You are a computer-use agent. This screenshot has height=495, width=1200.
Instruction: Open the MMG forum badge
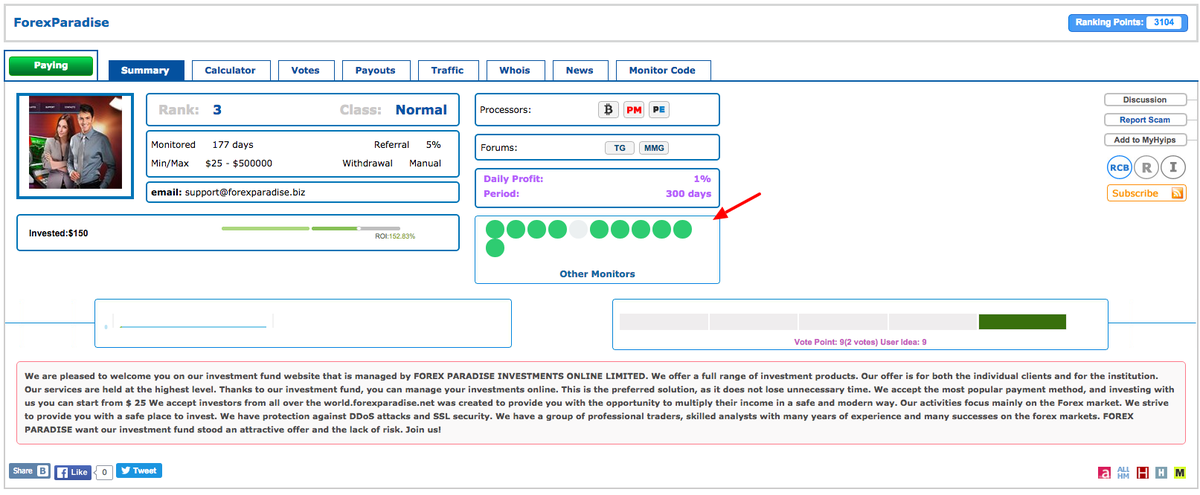(654, 148)
